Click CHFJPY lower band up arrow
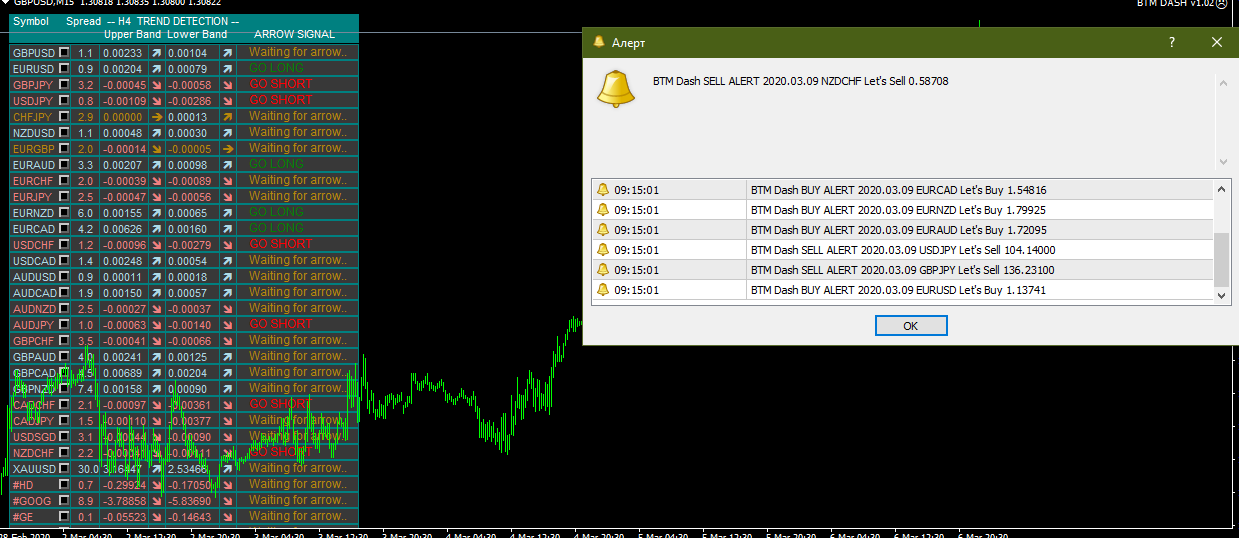The width and height of the screenshot is (1239, 538). [227, 116]
